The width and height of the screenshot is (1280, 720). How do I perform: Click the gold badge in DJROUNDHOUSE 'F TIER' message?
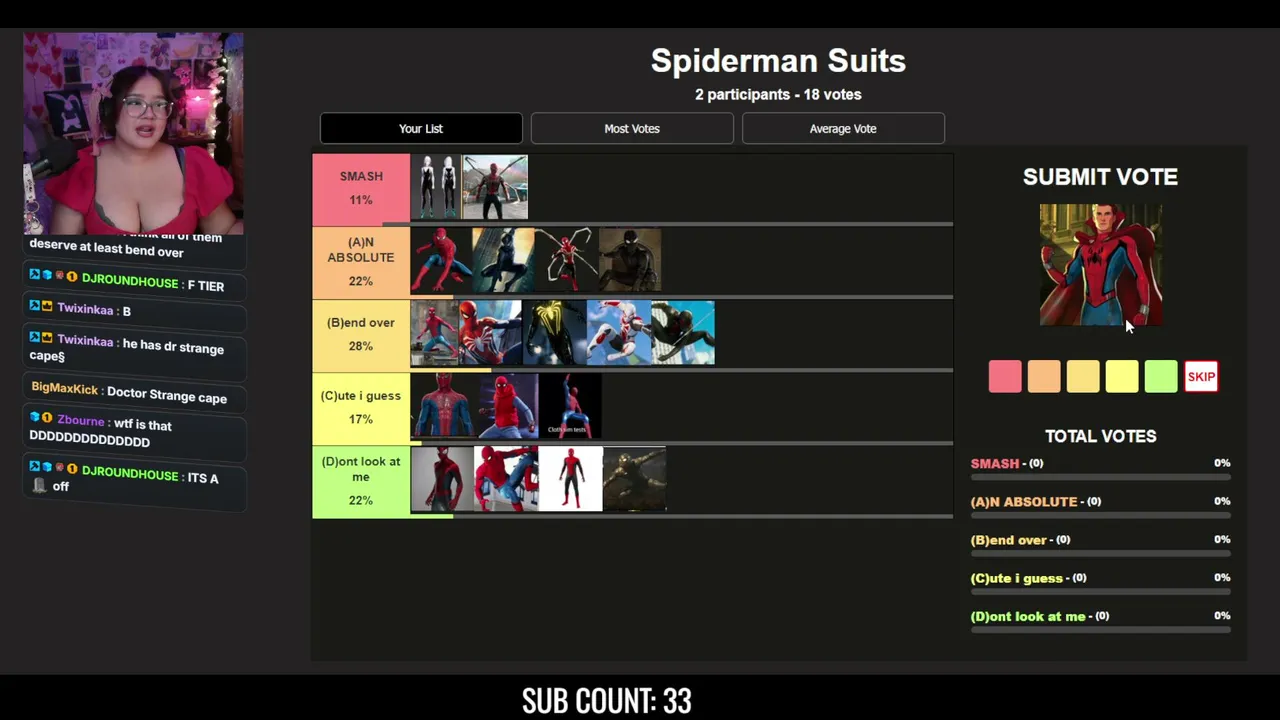(71, 277)
